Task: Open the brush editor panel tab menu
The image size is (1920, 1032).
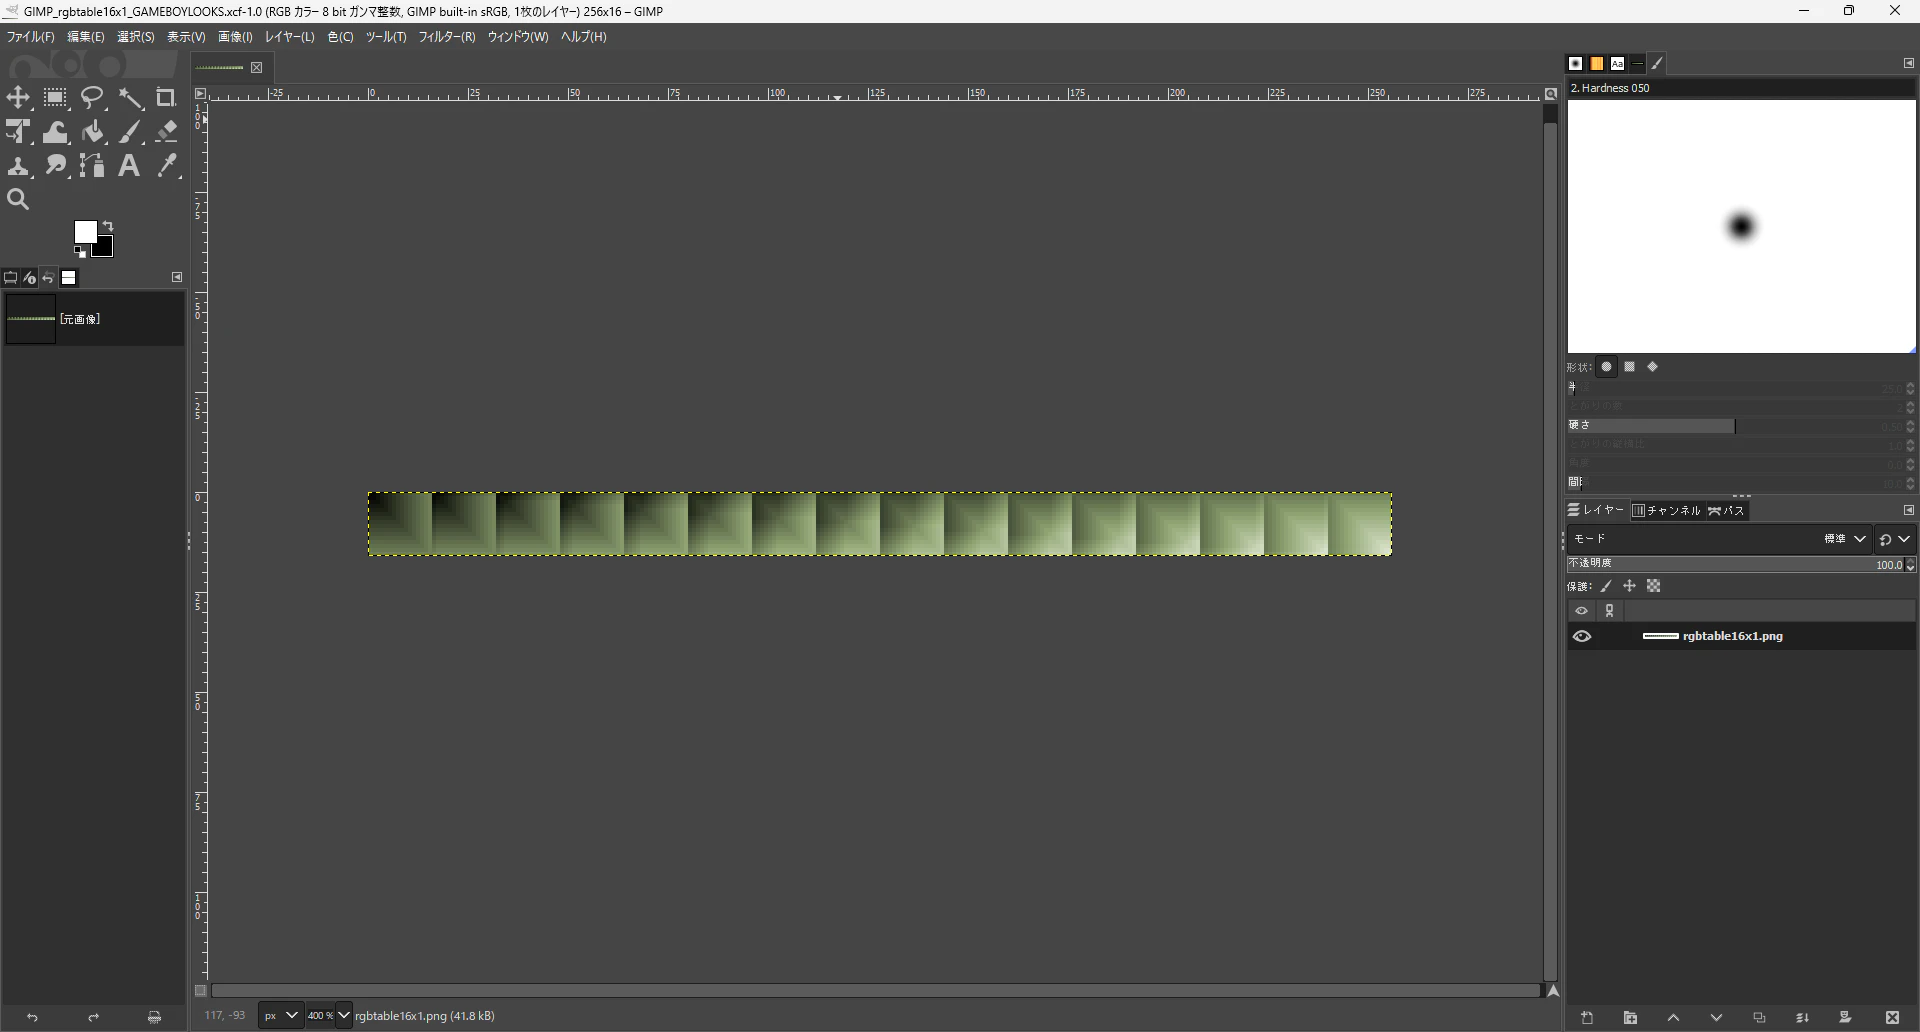Action: [1908, 63]
